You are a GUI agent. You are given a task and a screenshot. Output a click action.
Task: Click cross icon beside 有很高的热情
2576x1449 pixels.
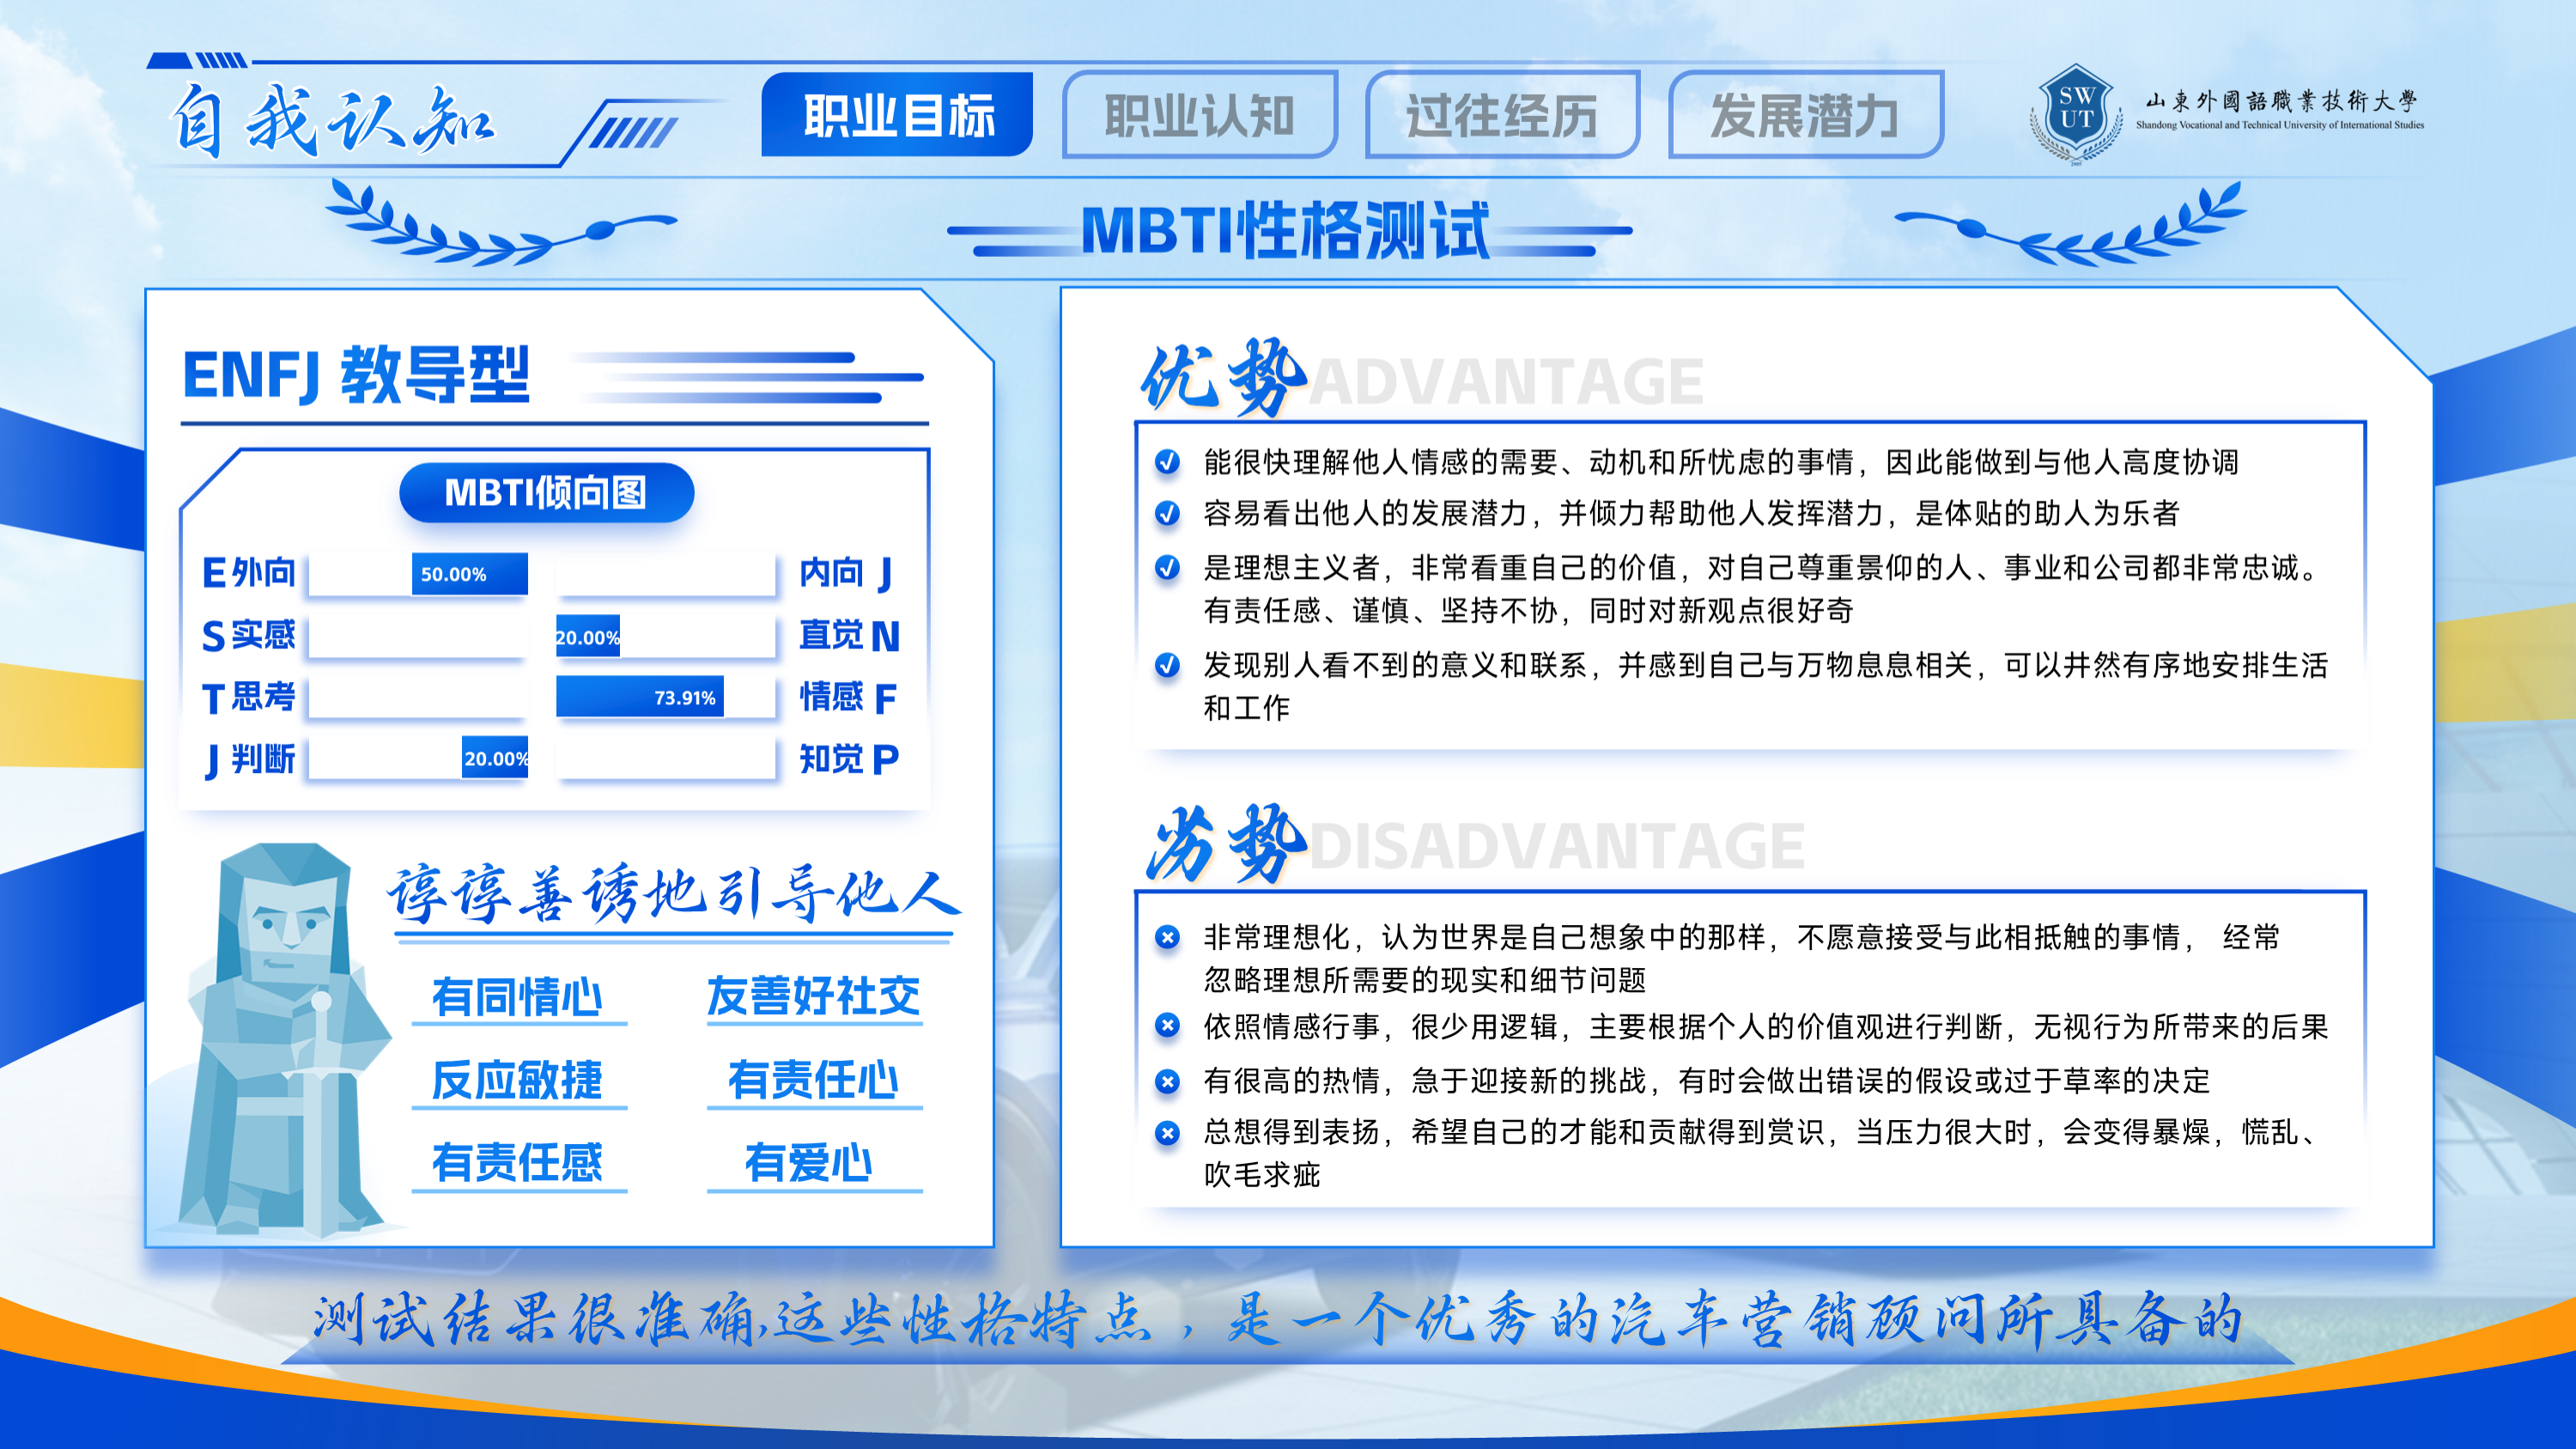click(x=1167, y=1081)
